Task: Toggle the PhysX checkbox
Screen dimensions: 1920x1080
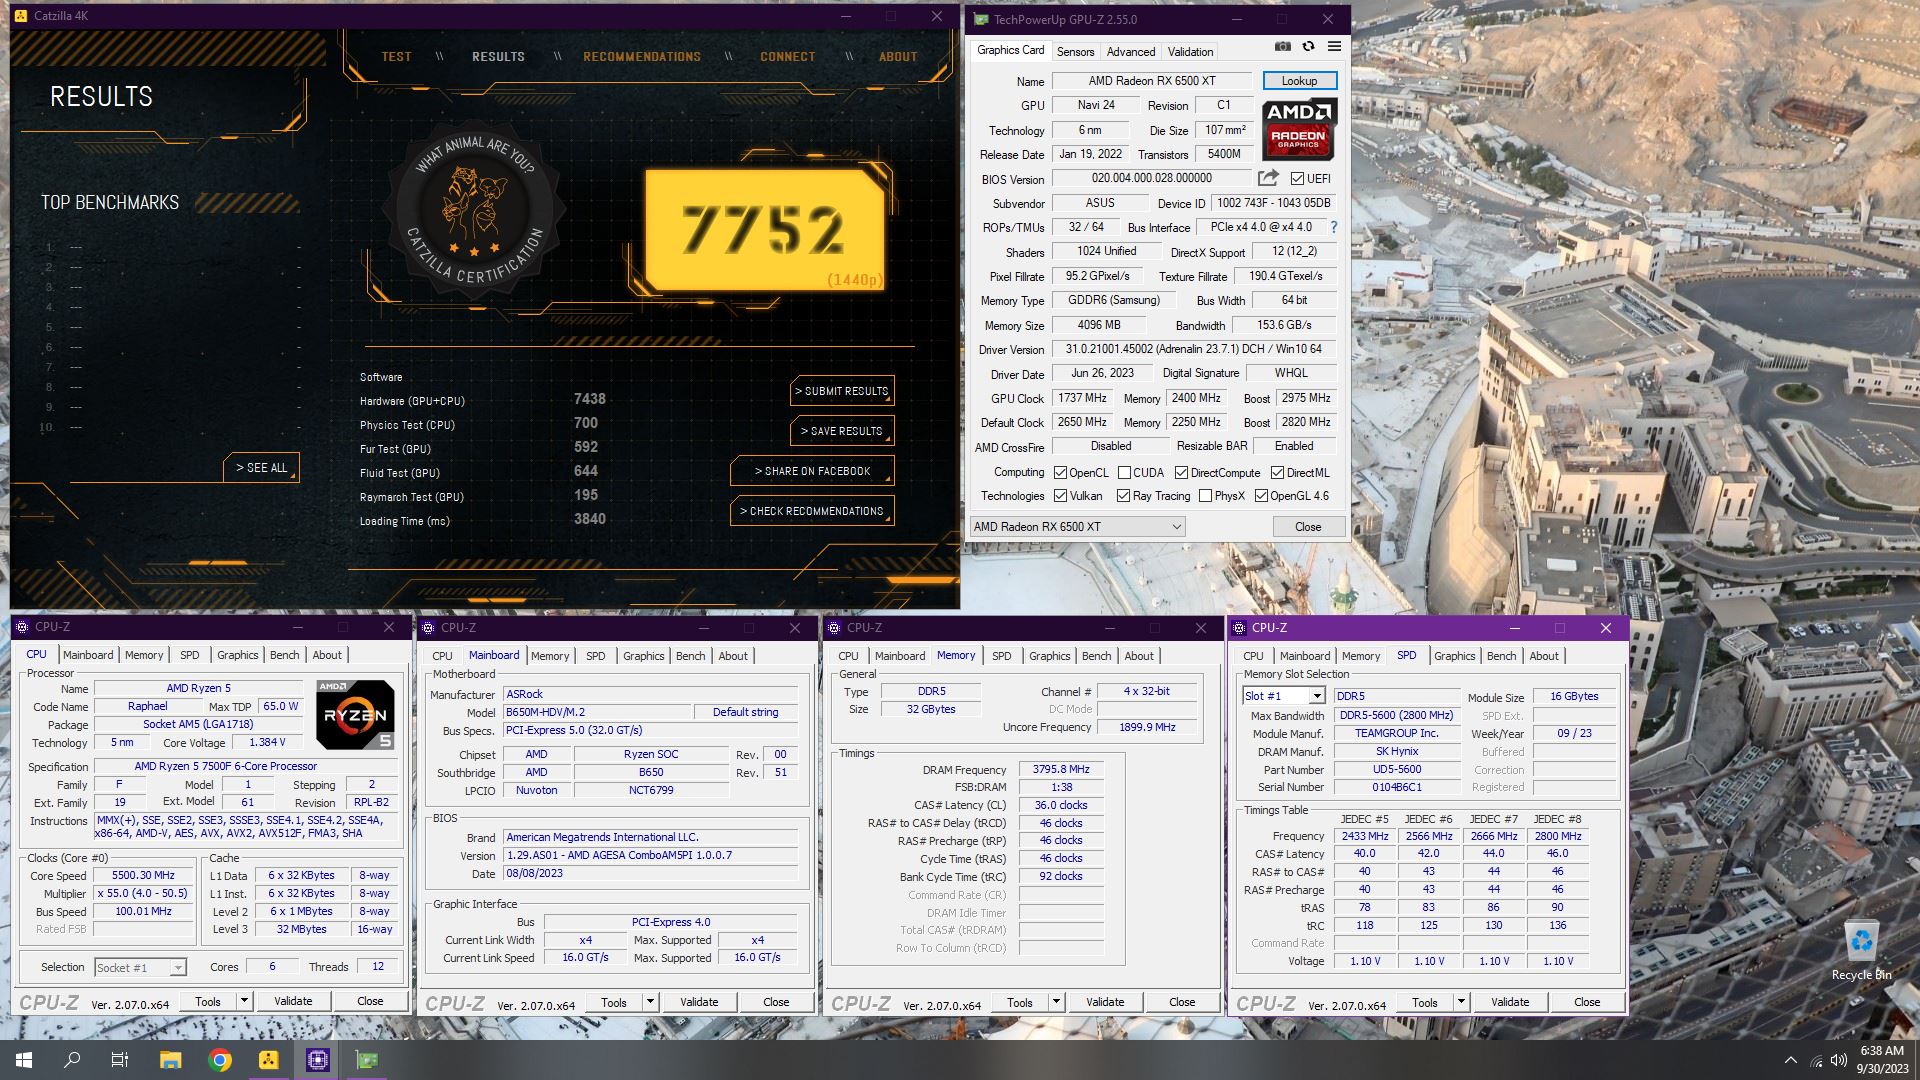Action: [x=1205, y=495]
